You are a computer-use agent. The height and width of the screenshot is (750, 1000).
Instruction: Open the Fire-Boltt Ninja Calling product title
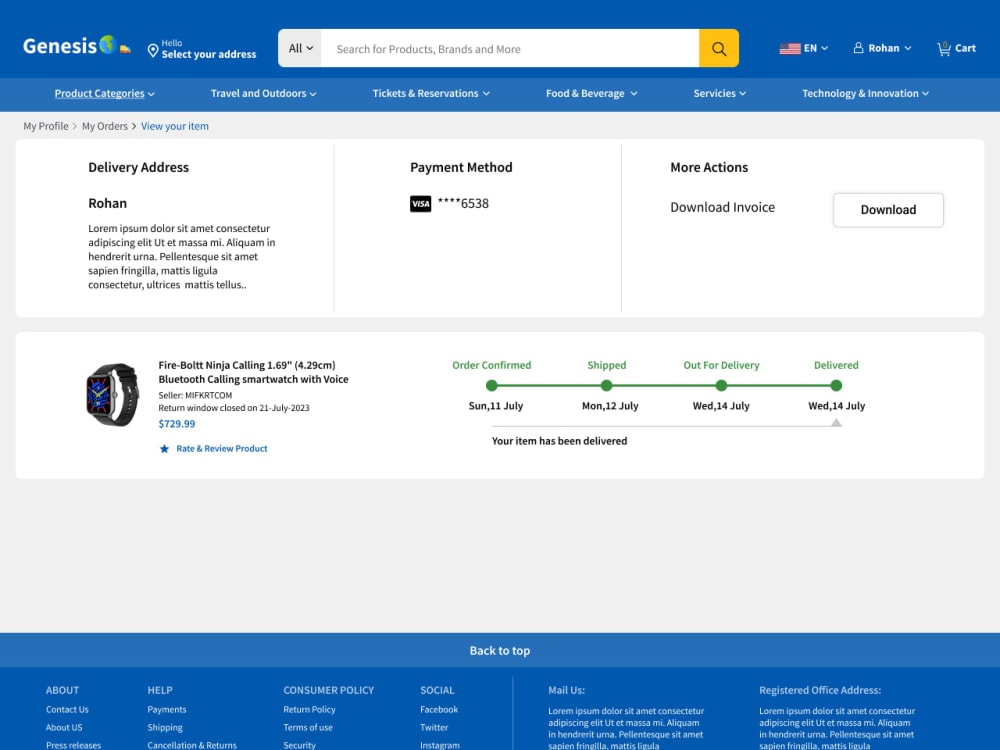[x=253, y=372]
